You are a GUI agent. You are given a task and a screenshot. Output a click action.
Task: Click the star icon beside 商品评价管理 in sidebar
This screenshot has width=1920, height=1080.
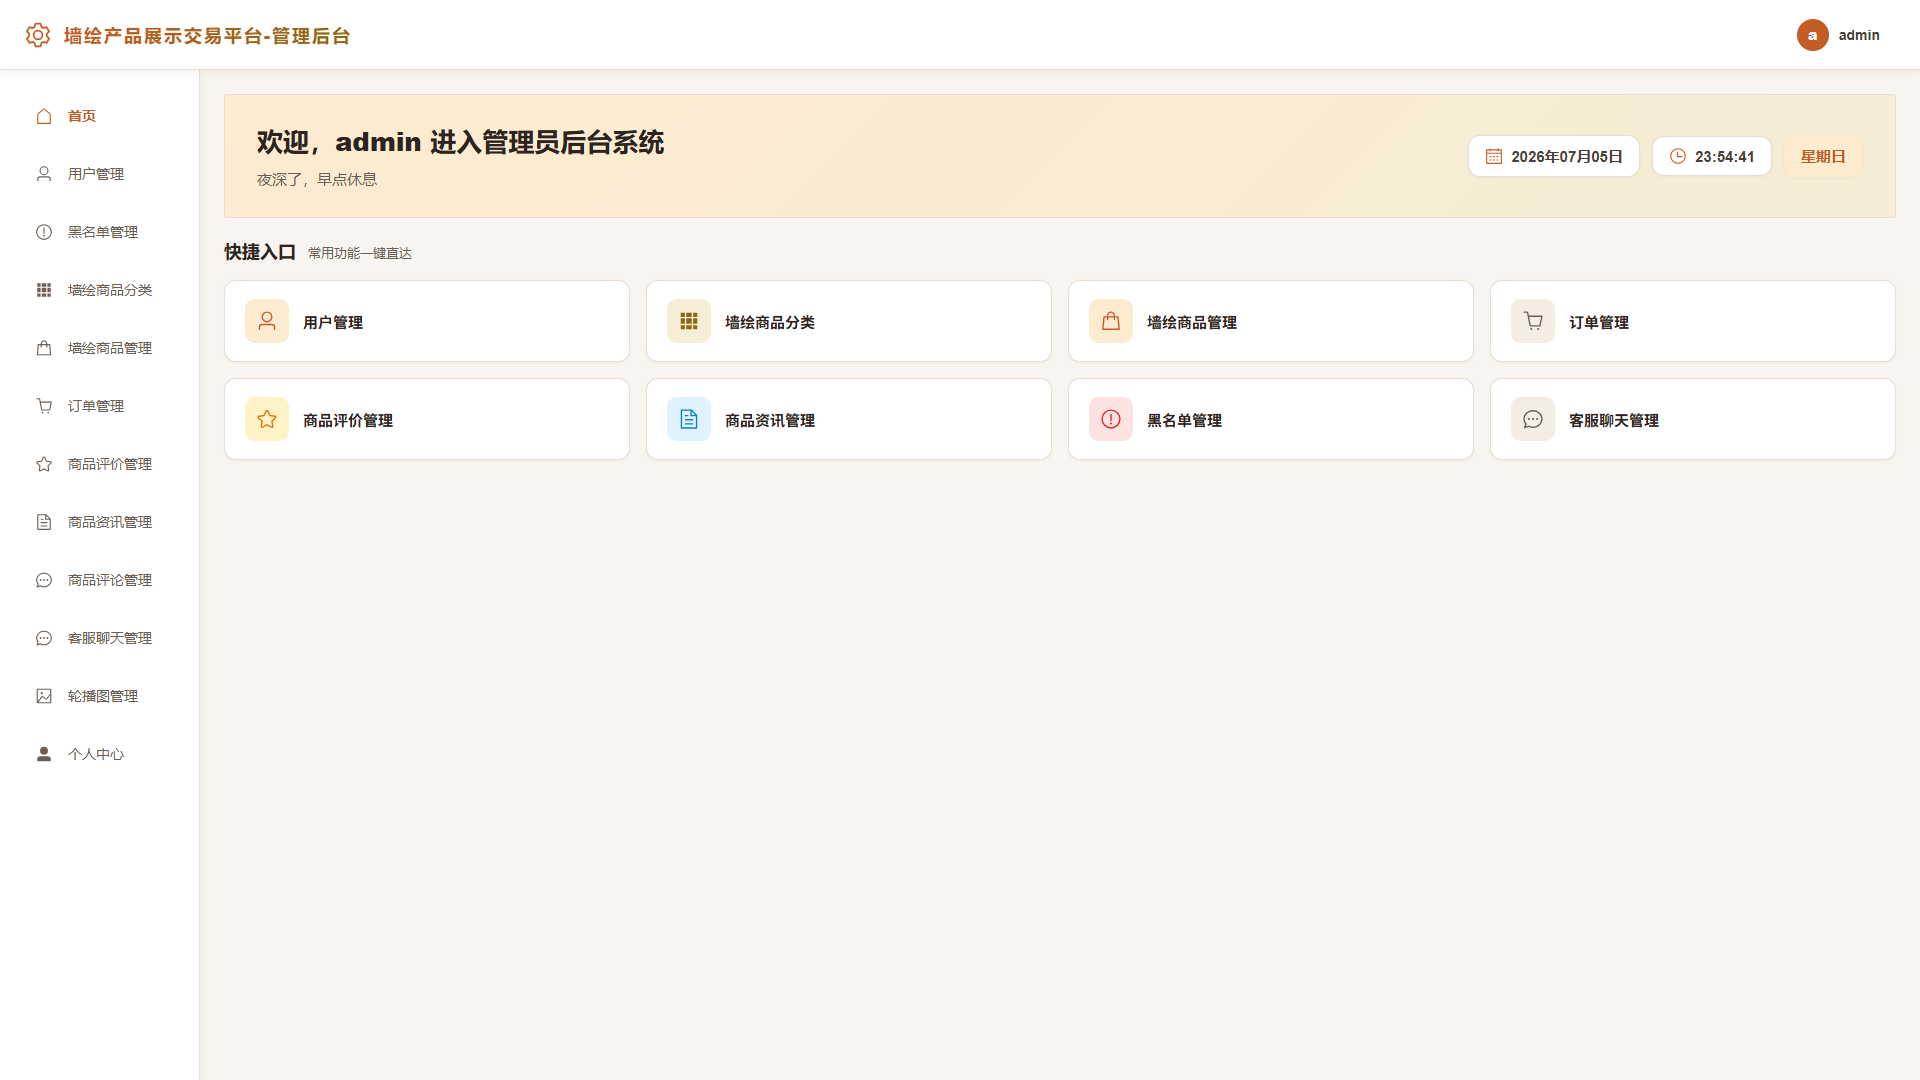tap(44, 464)
